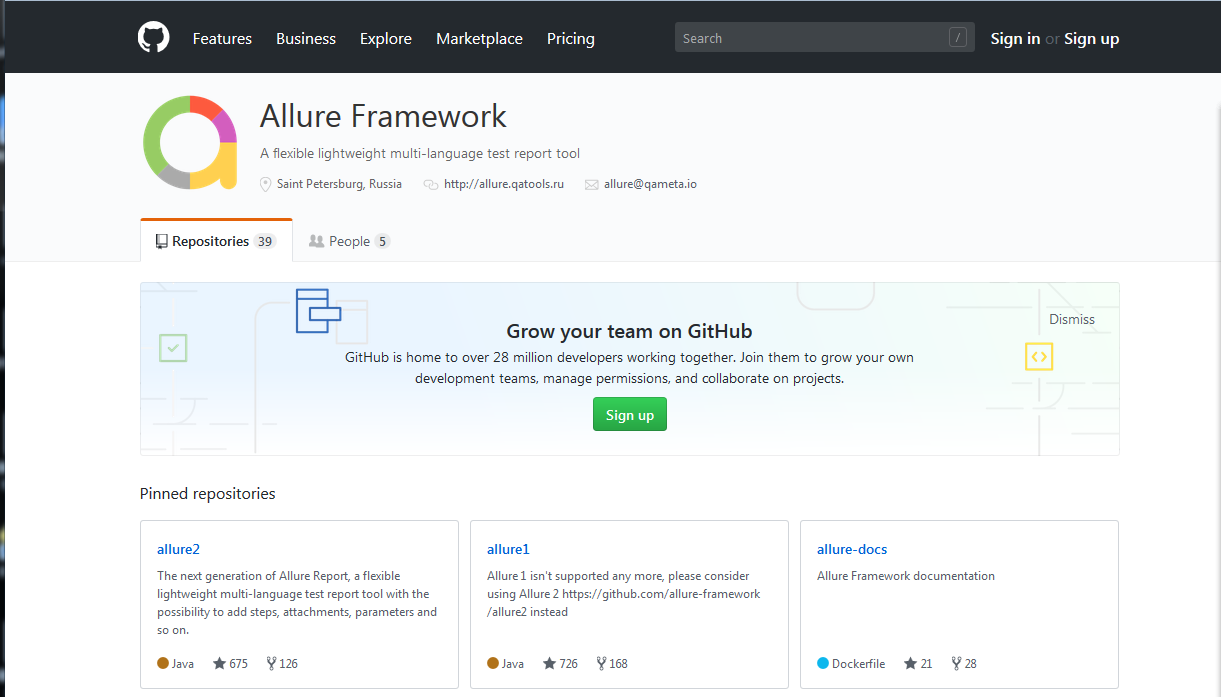This screenshot has width=1221, height=697.
Task: Click the location pin icon by Saint Petersburg
Action: coord(265,184)
